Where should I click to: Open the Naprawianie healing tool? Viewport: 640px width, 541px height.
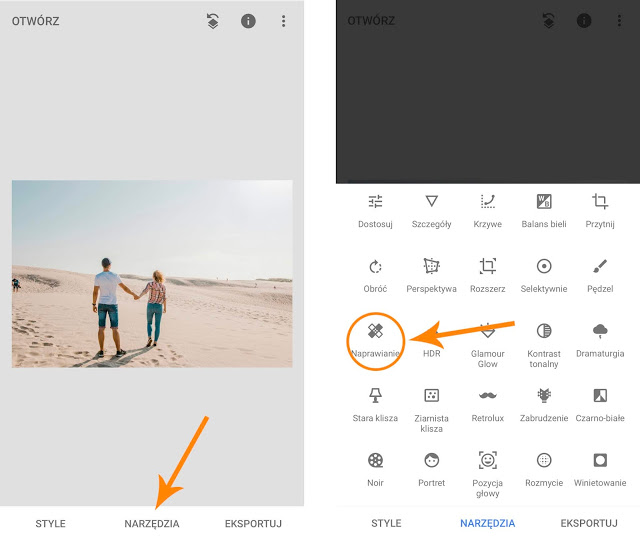375,341
